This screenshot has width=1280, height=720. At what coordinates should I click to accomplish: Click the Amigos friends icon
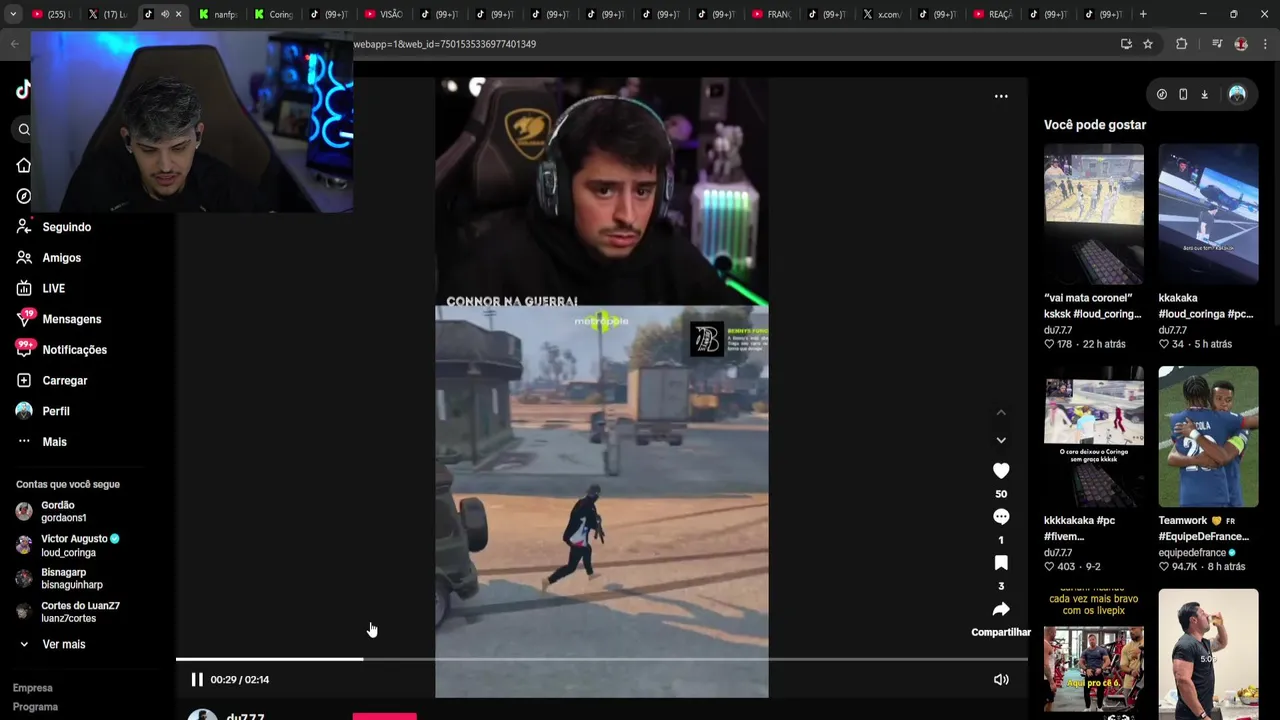tap(24, 258)
